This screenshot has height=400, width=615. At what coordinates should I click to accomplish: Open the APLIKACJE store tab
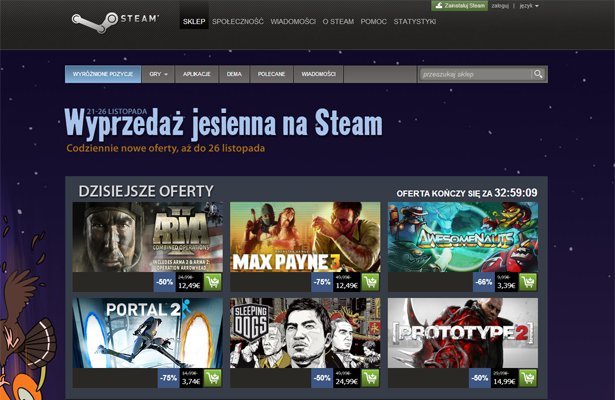197,74
